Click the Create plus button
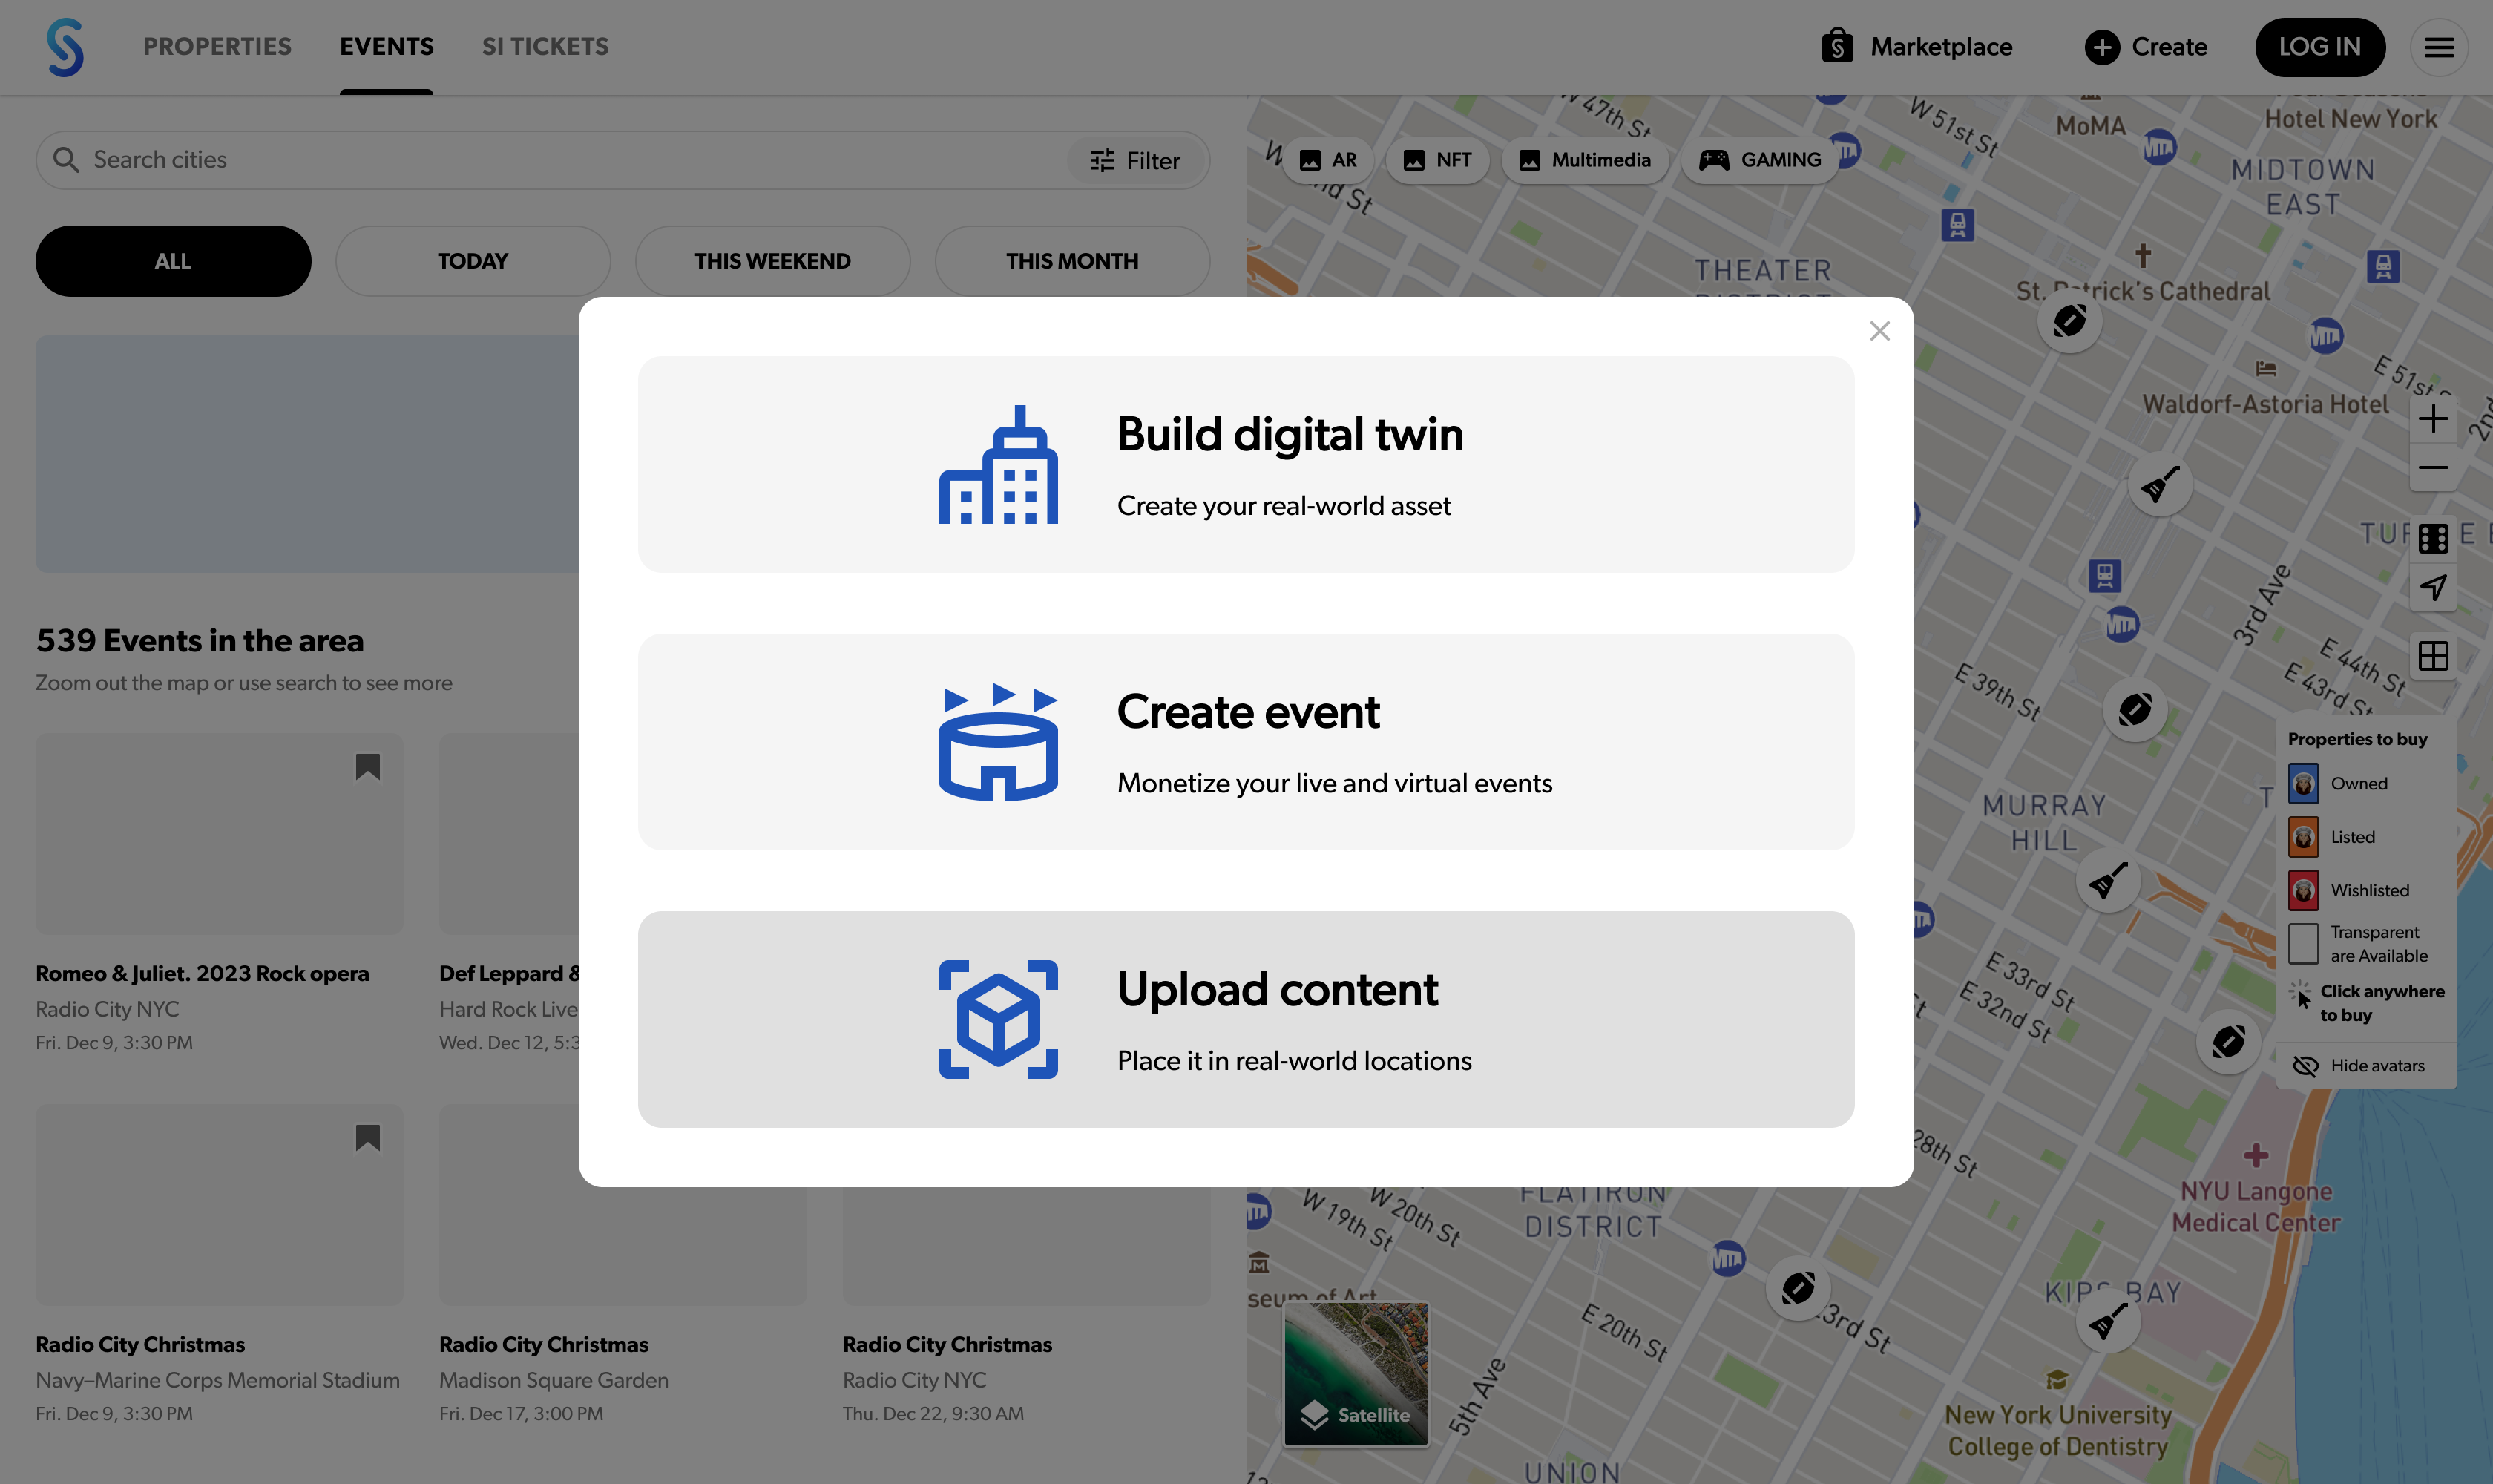Viewport: 2493px width, 1484px height. coord(2146,47)
